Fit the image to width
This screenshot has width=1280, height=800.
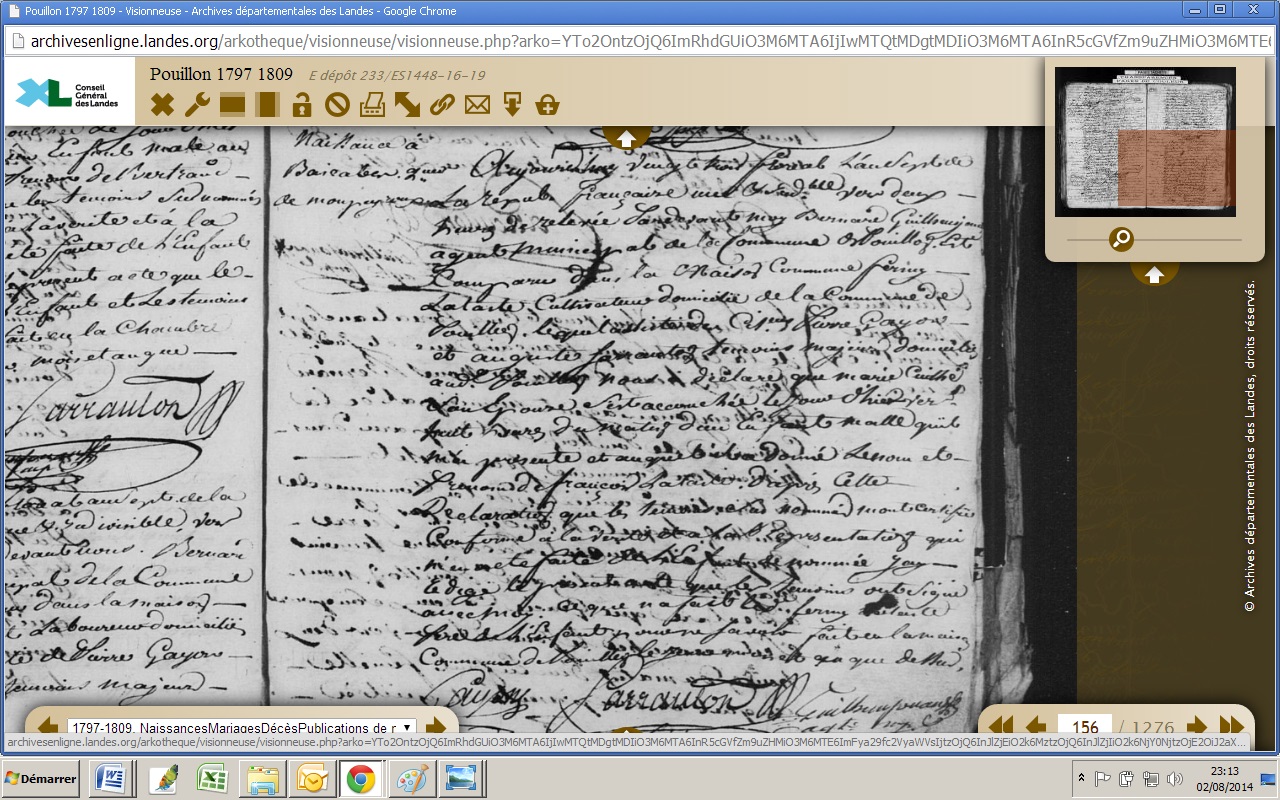tap(232, 104)
